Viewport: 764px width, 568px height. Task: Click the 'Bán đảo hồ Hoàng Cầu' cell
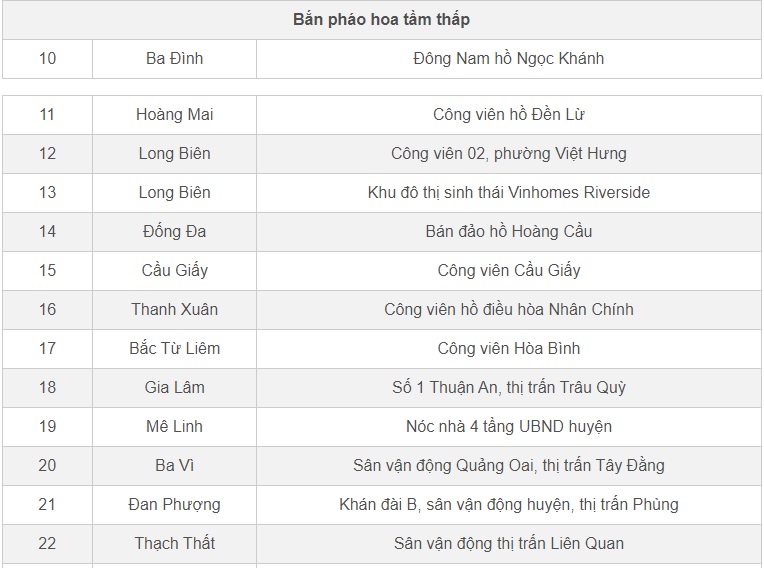(x=508, y=231)
